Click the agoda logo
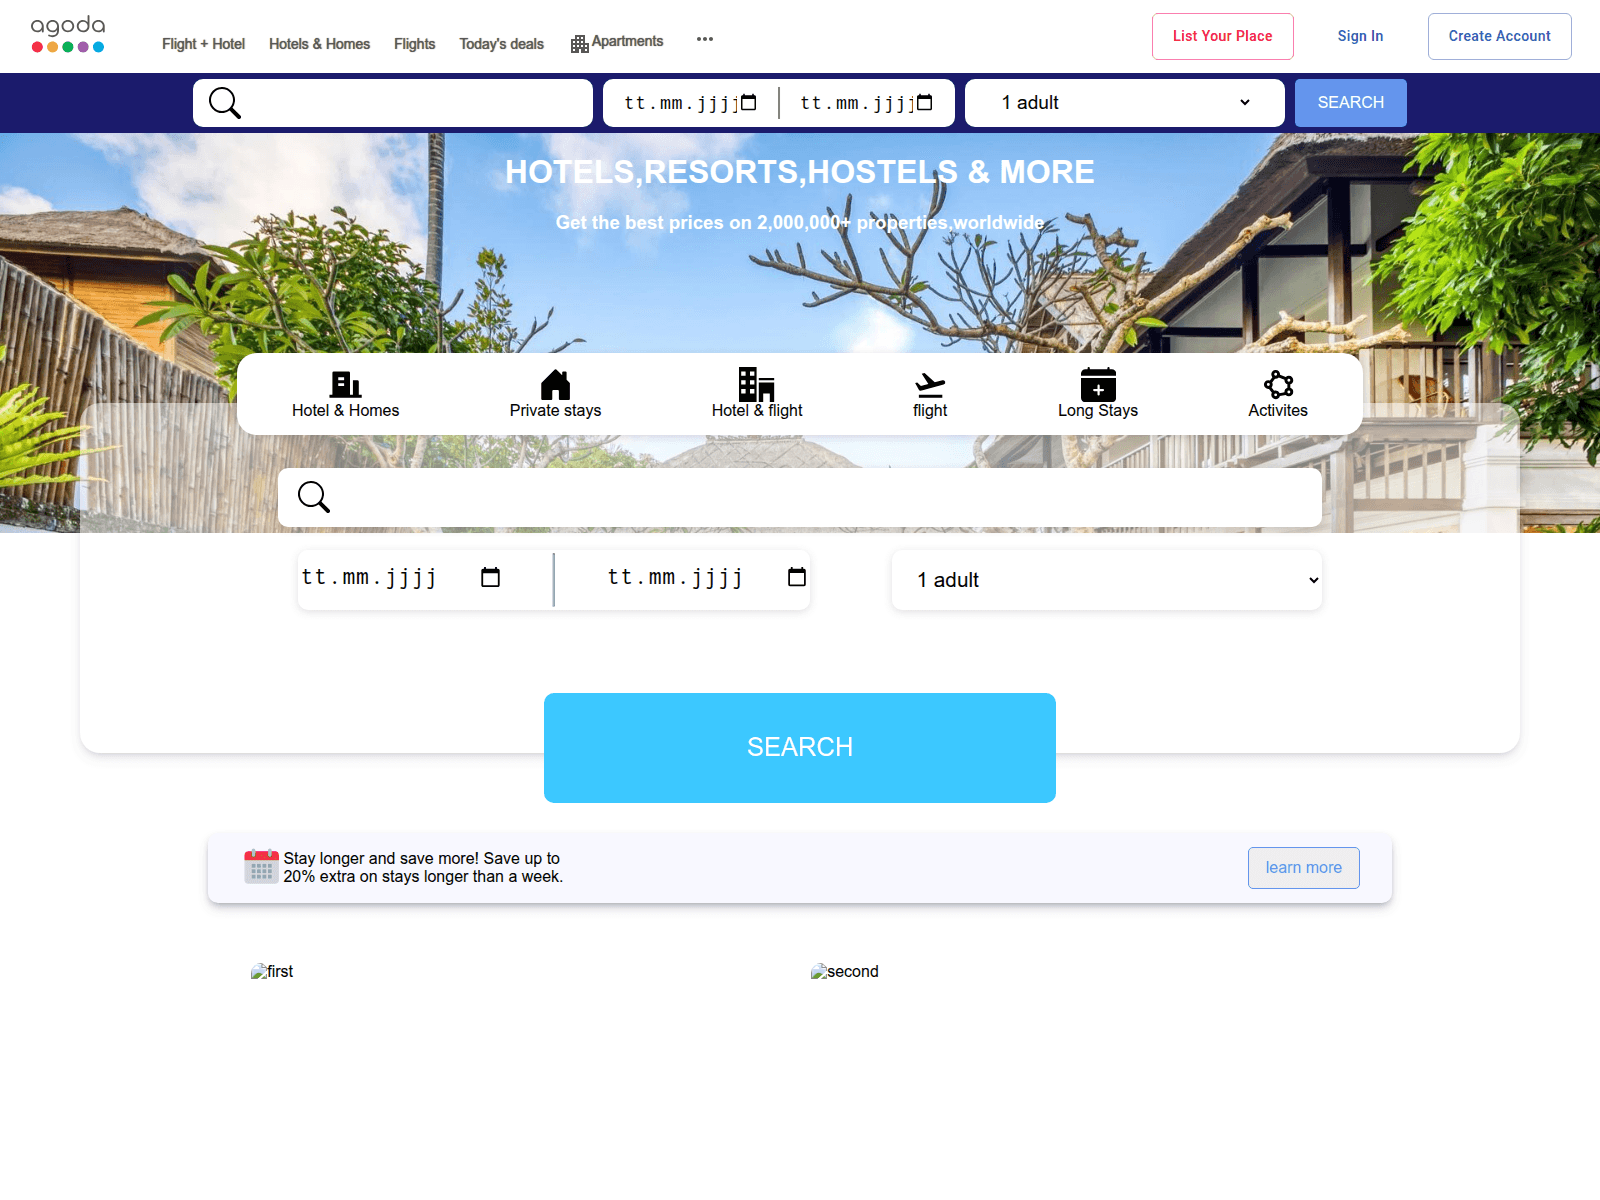Image resolution: width=1600 pixels, height=1200 pixels. pos(68,34)
